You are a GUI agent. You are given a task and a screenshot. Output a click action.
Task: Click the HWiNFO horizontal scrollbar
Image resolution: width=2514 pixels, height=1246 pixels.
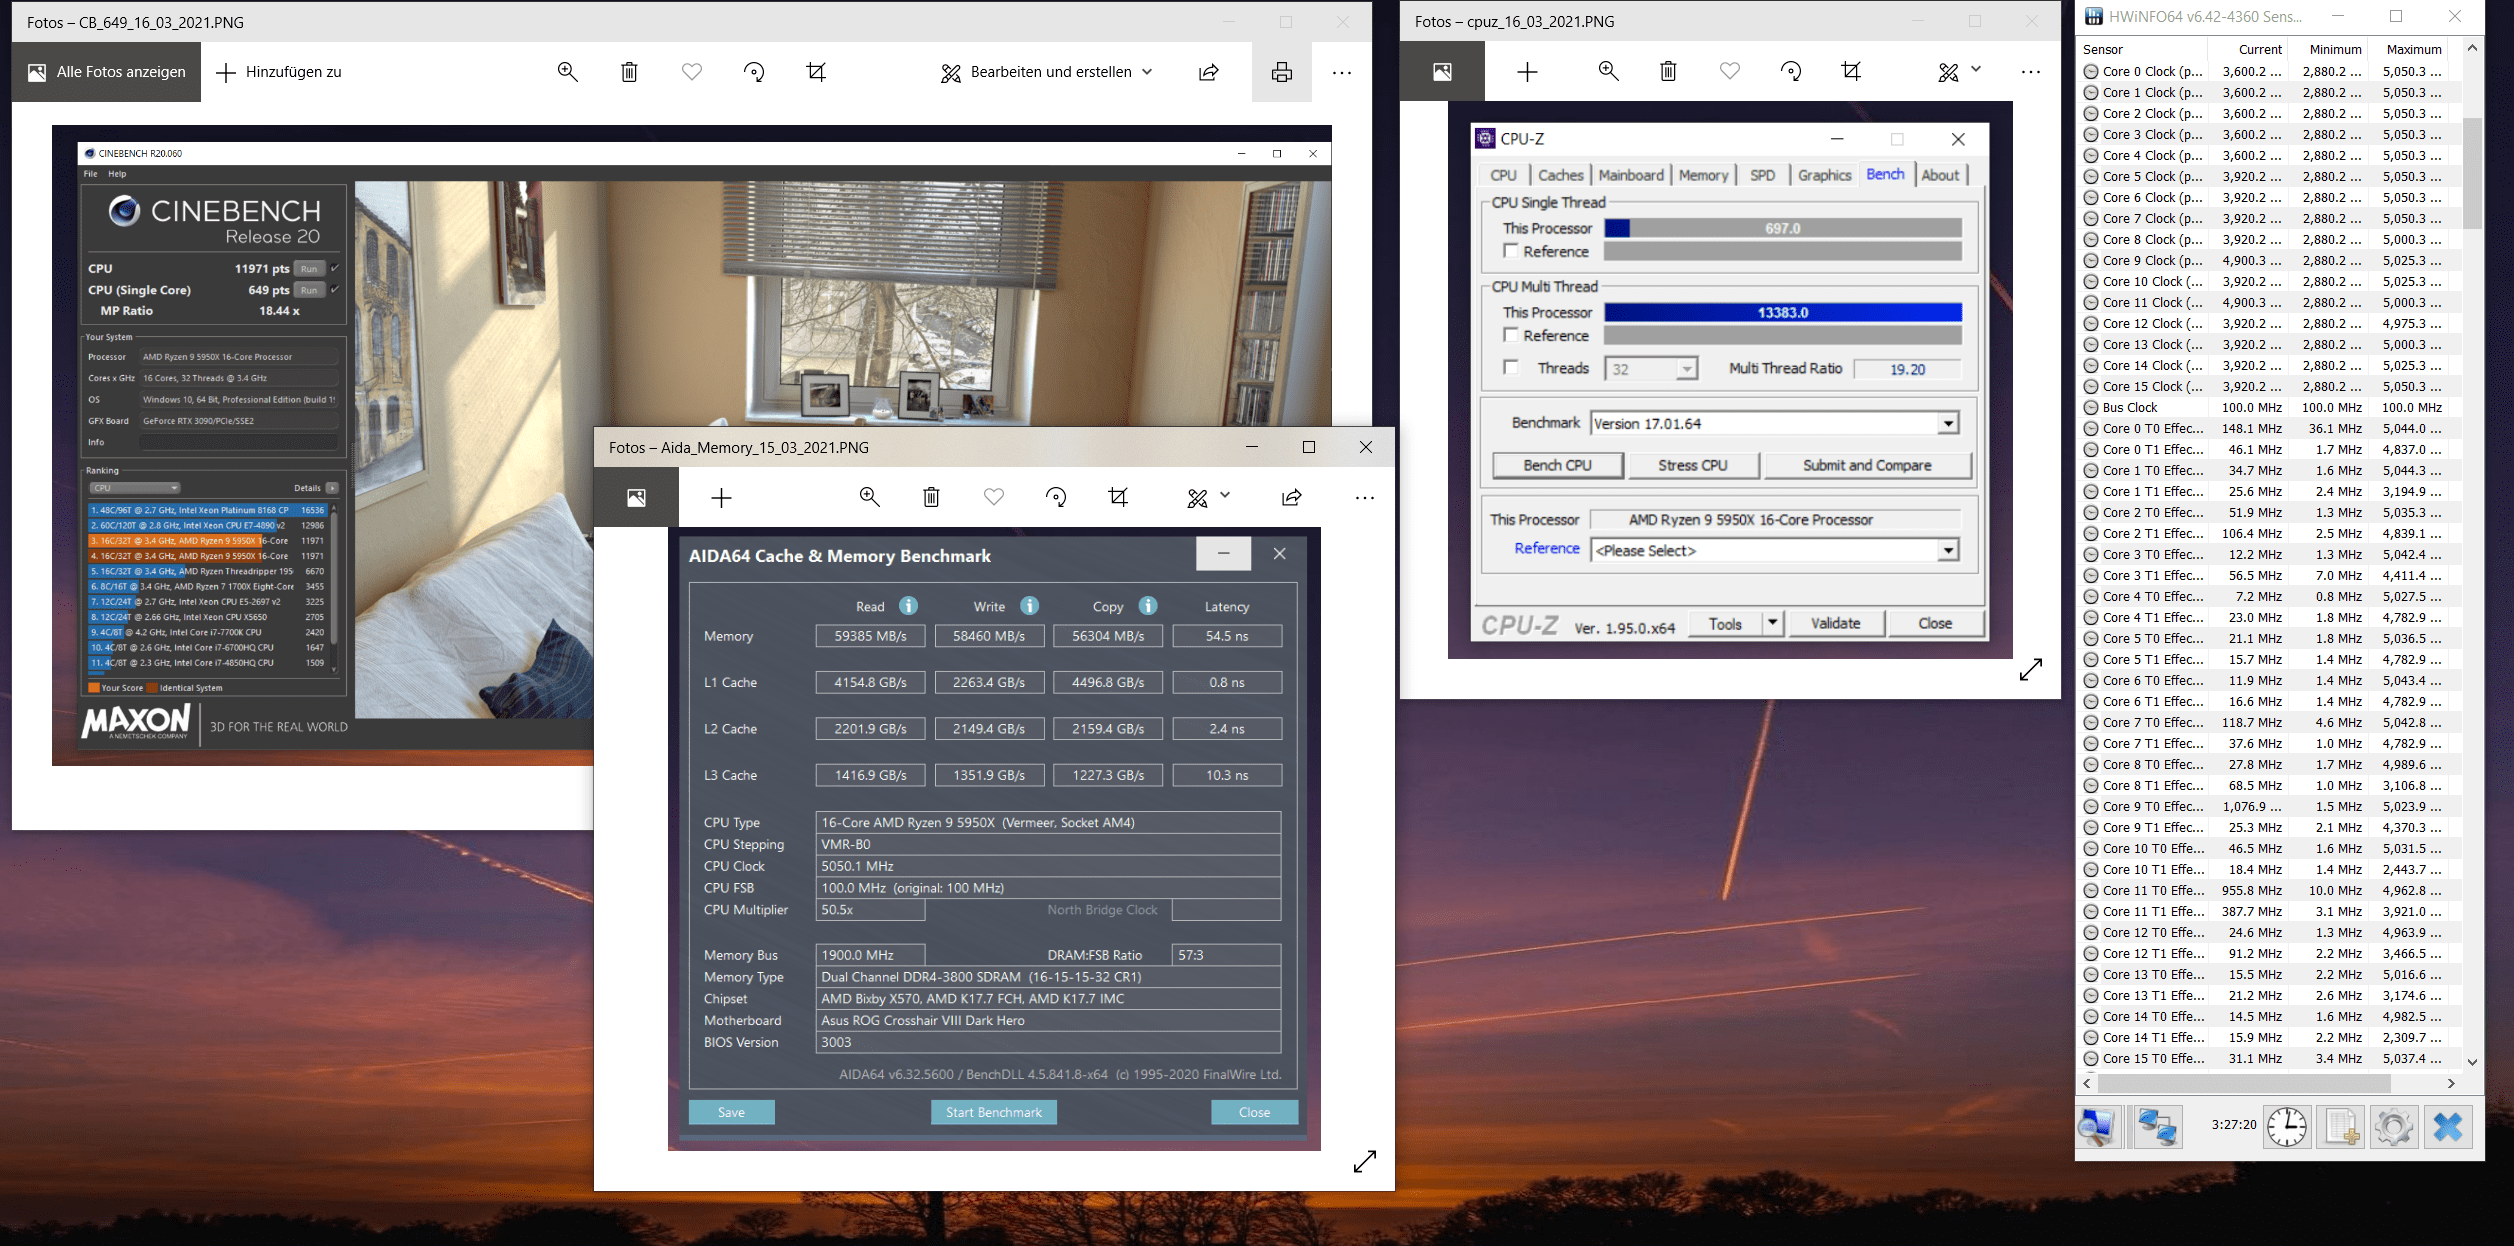point(2243,1083)
